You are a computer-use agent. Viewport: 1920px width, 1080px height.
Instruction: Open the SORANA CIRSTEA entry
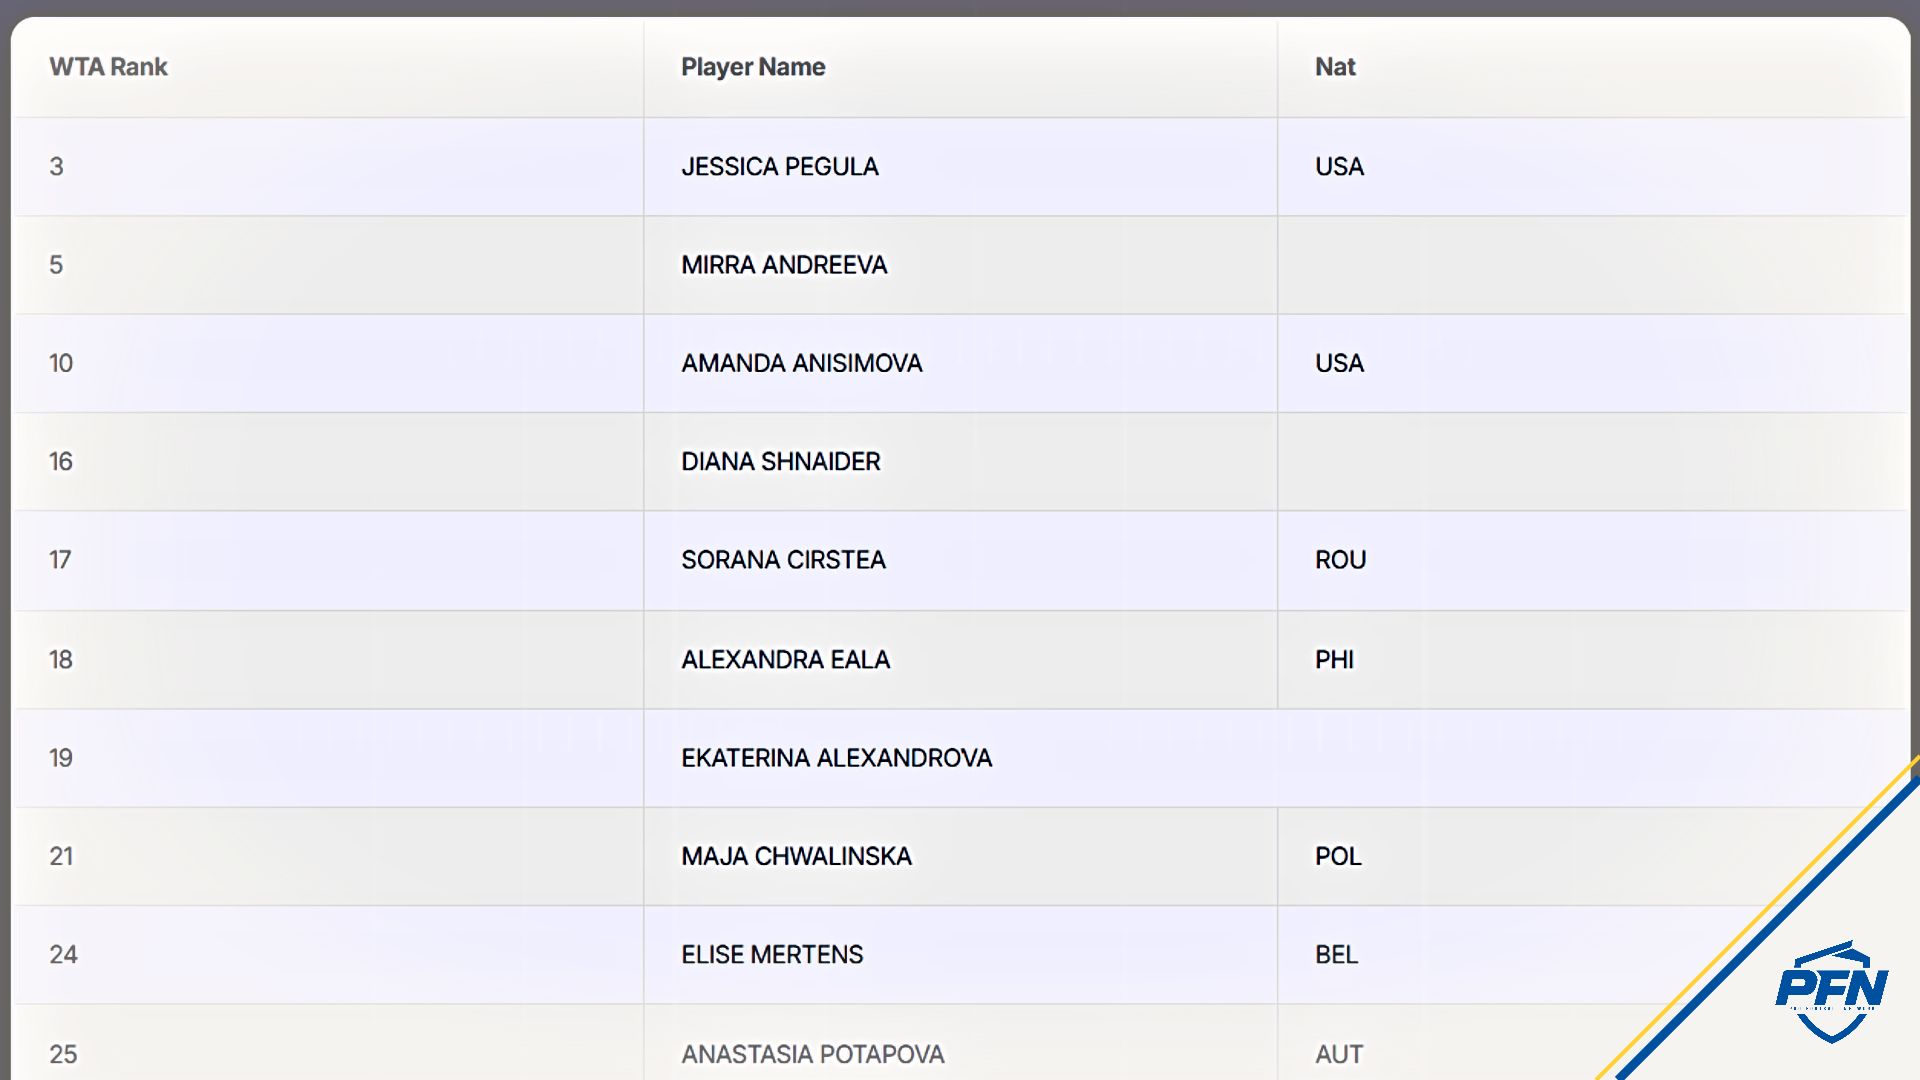click(784, 560)
